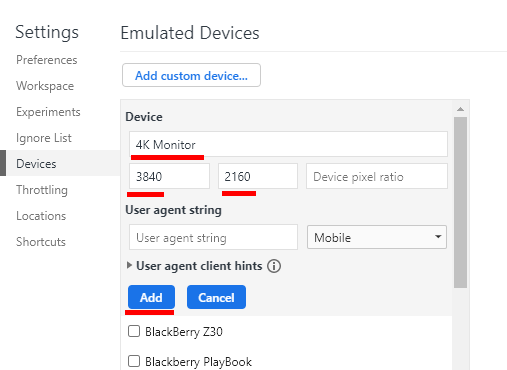This screenshot has height=370, width=507.
Task: Click the info icon beside client hints
Action: (274, 266)
